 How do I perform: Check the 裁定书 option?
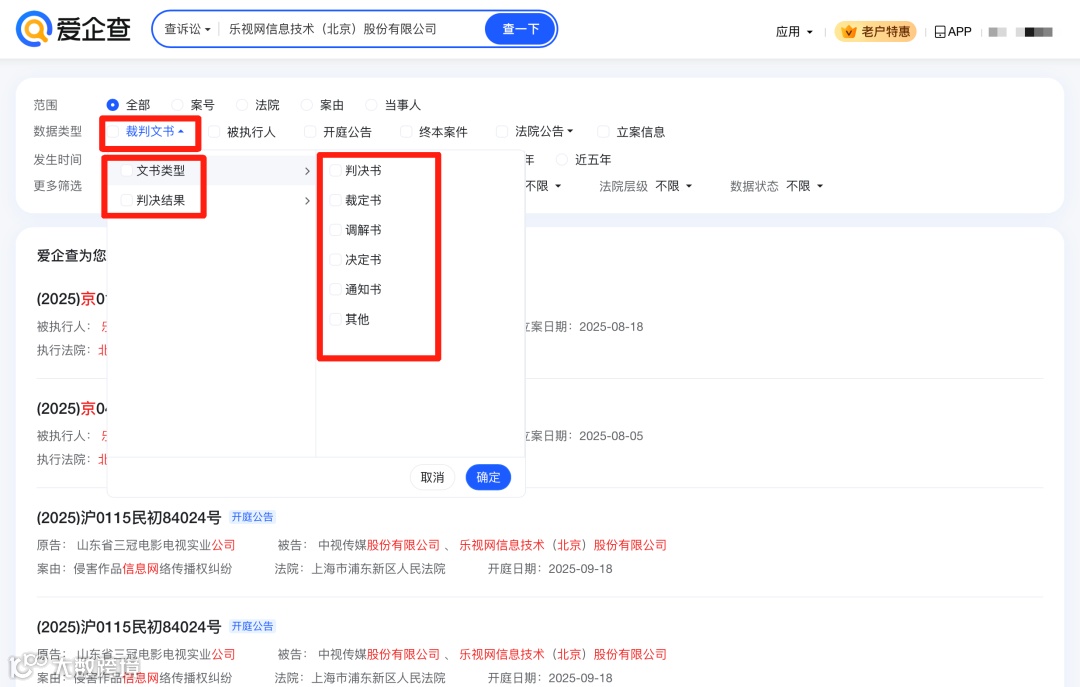(x=335, y=201)
